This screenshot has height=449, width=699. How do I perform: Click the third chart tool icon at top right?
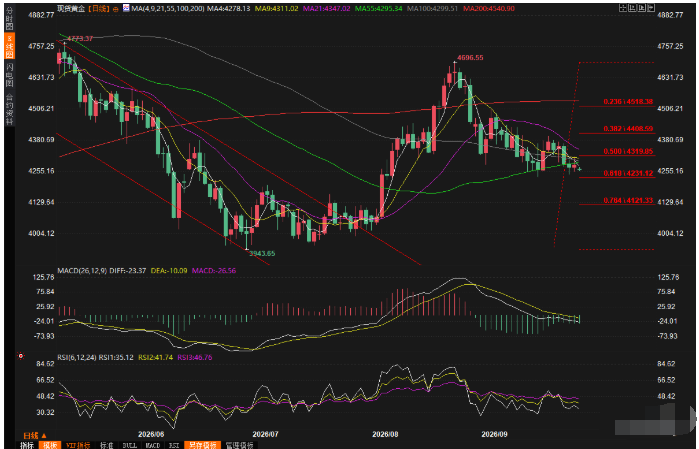pyautogui.click(x=642, y=8)
